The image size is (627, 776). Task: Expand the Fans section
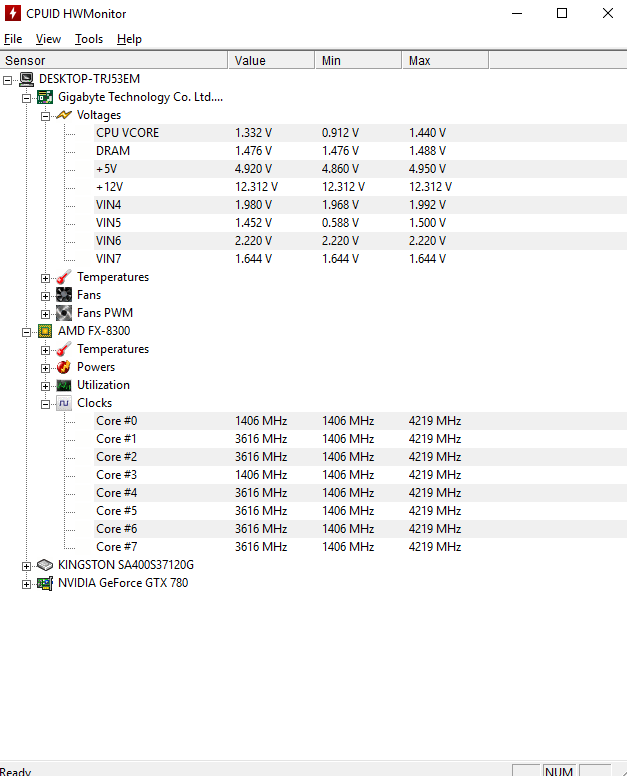[x=45, y=296]
